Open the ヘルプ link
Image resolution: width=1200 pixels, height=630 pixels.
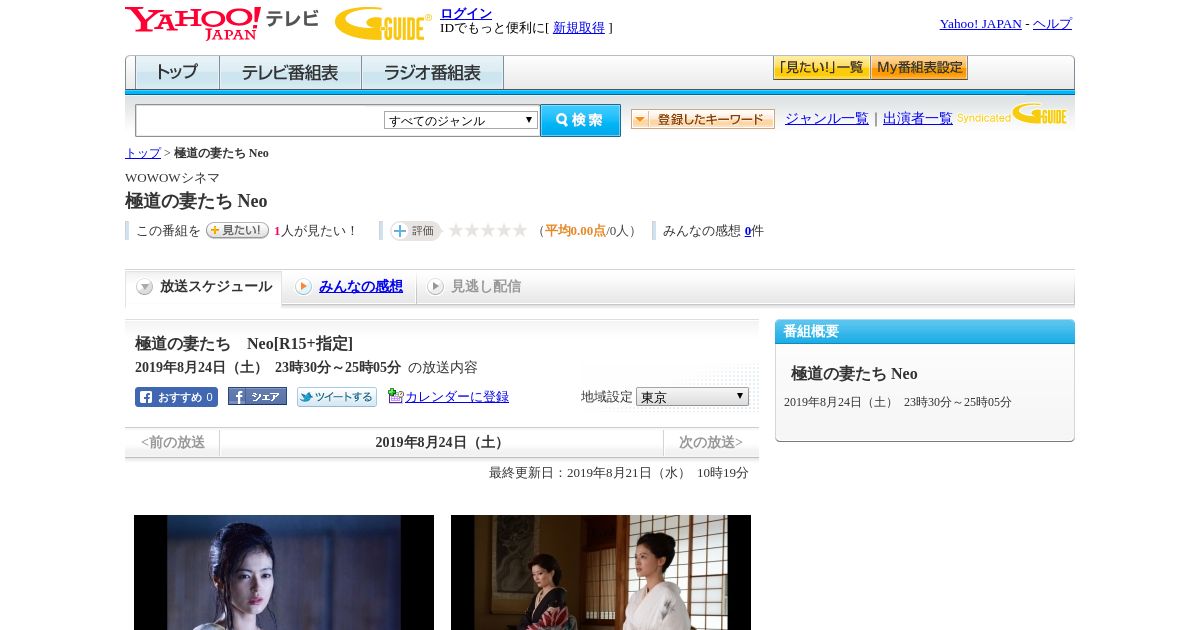pos(1052,24)
